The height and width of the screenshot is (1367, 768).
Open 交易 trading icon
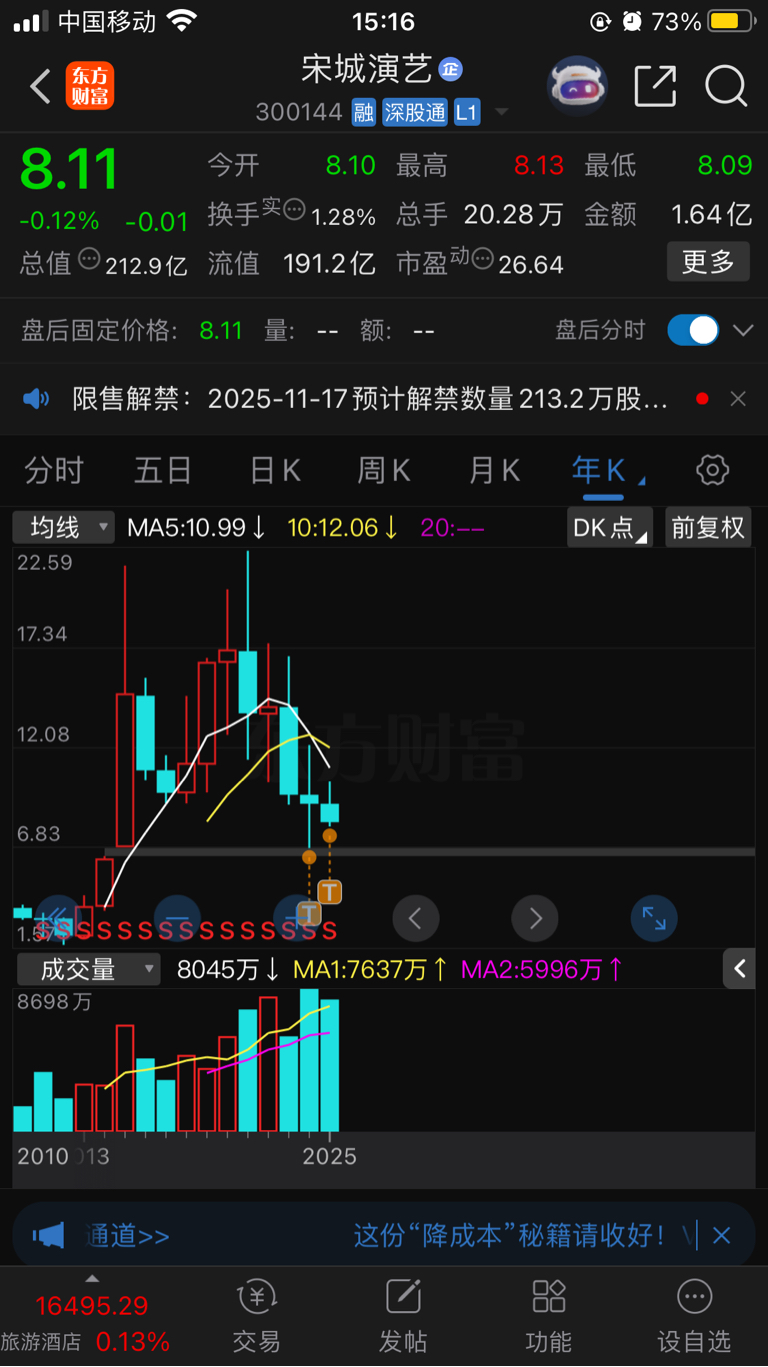pos(257,1317)
